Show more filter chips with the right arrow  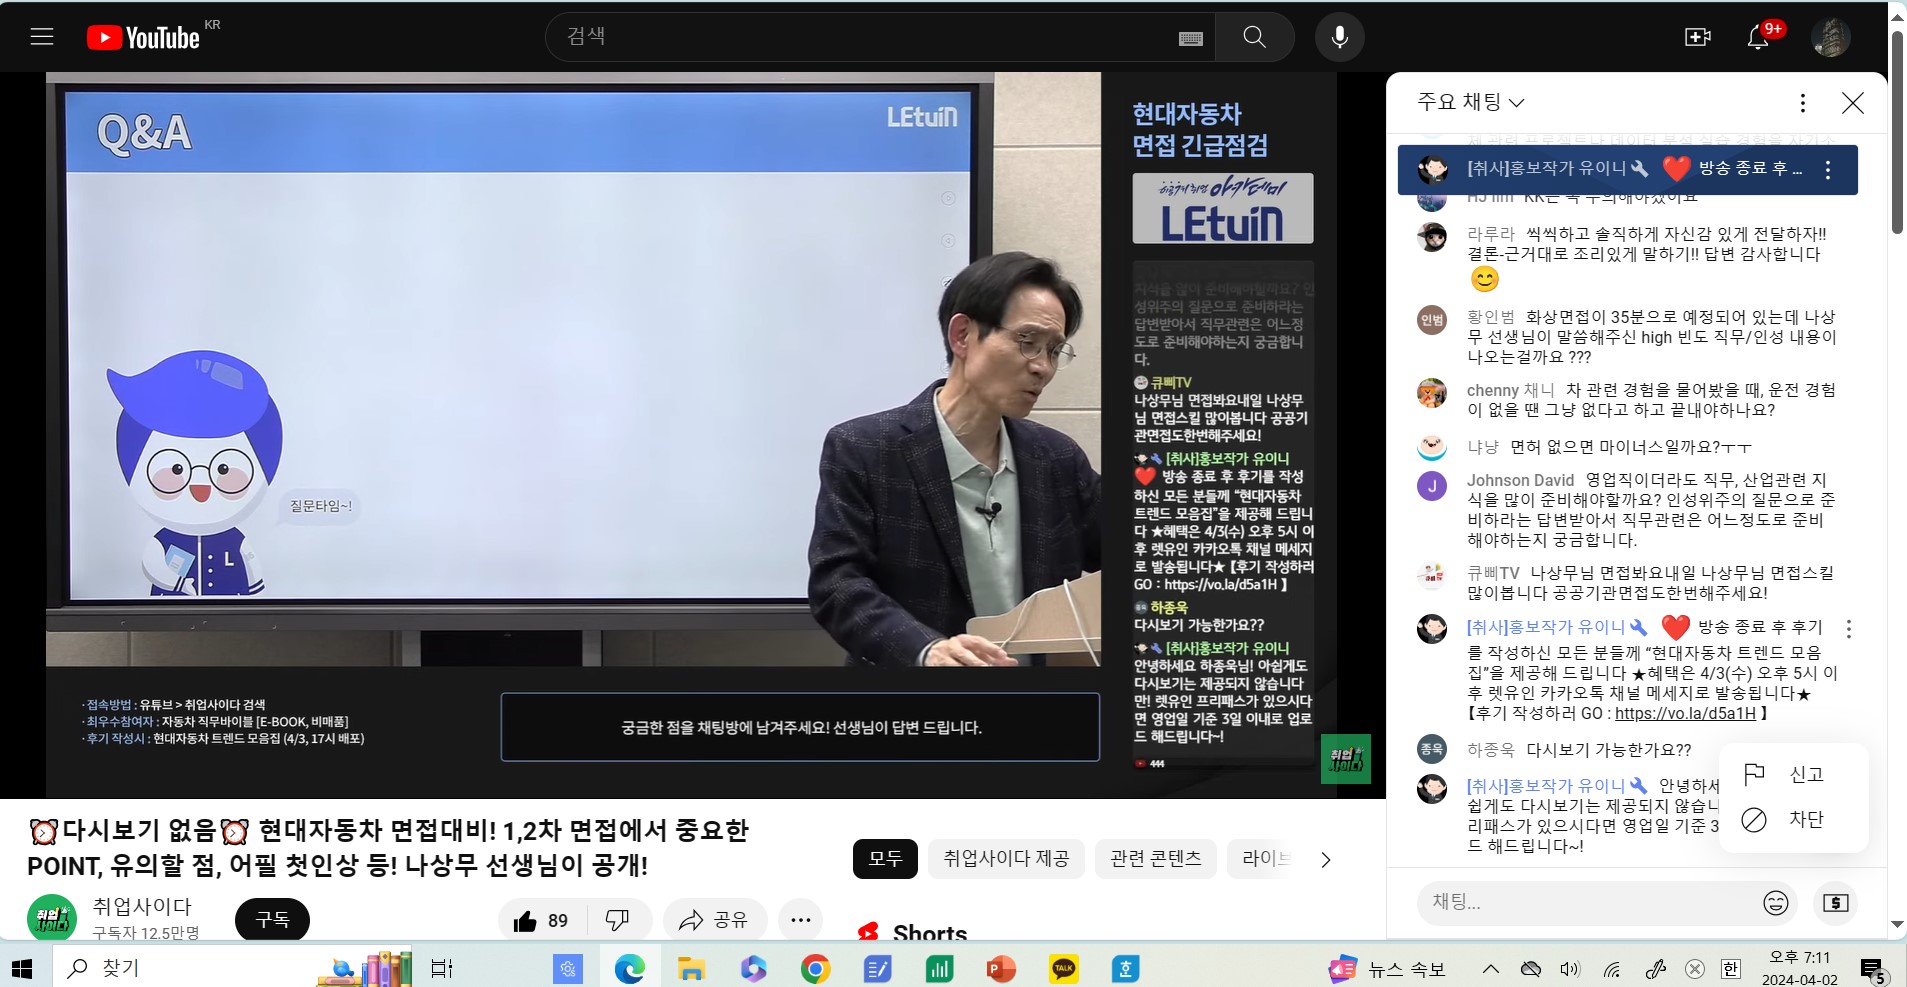click(x=1325, y=860)
